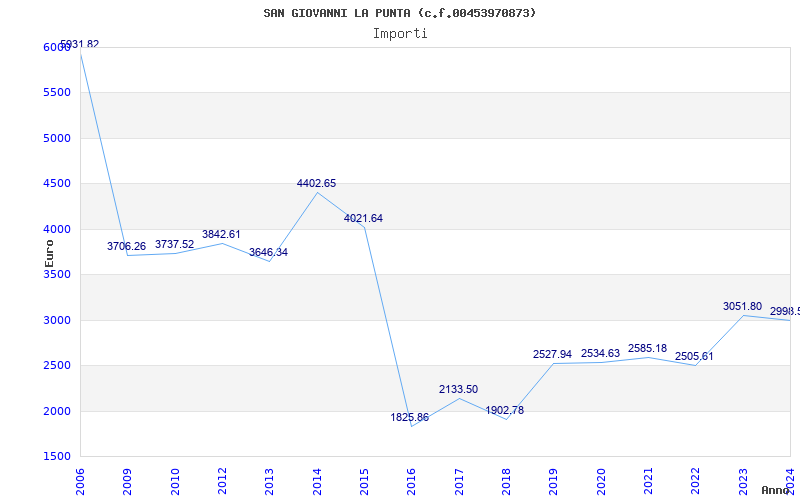Select the 2585.18 value label

point(647,348)
